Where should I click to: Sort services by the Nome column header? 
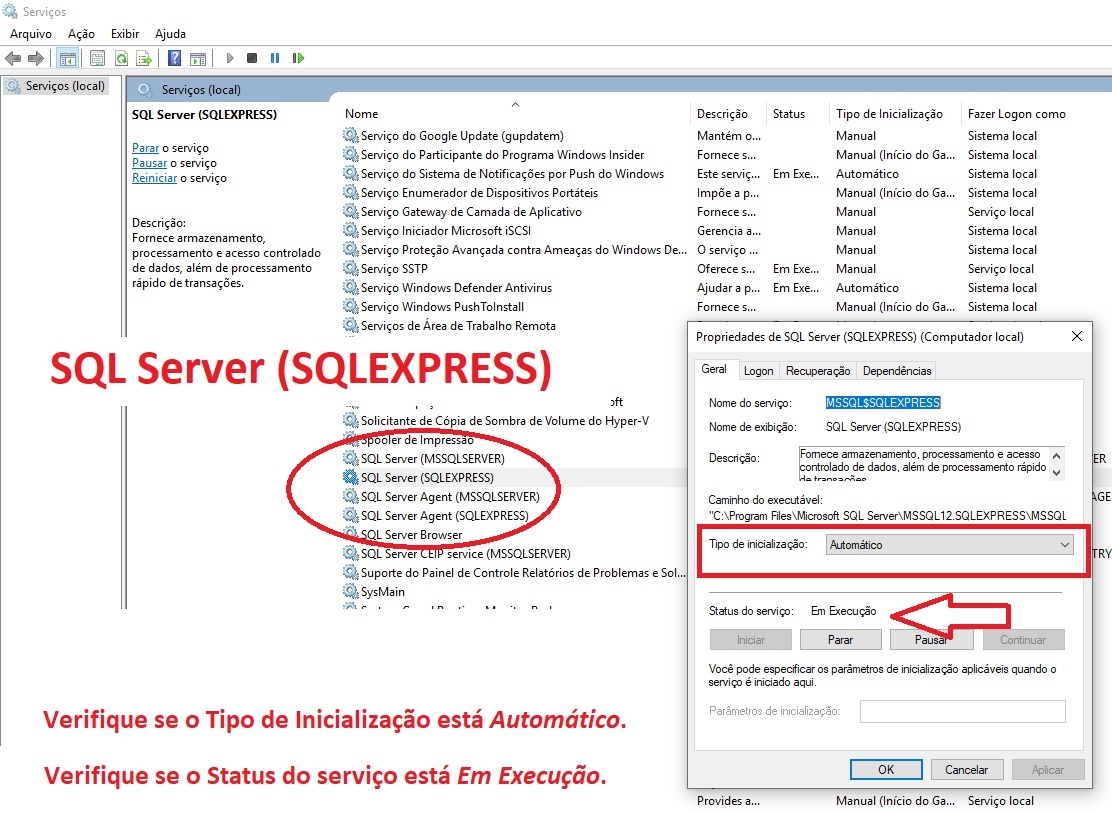(362, 114)
